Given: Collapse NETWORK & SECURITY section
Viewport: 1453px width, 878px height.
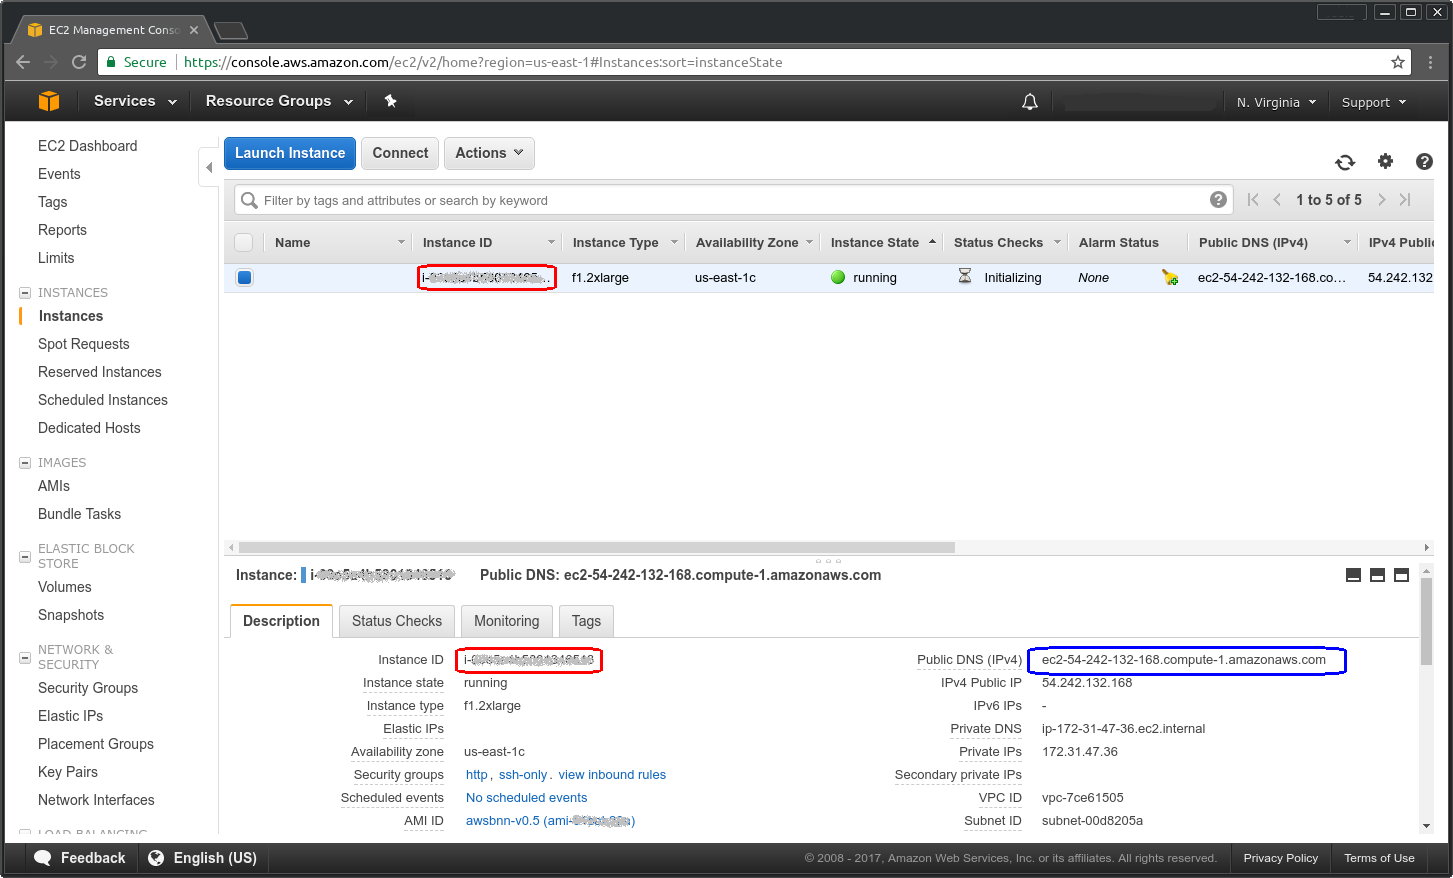Looking at the screenshot, I should pos(25,658).
